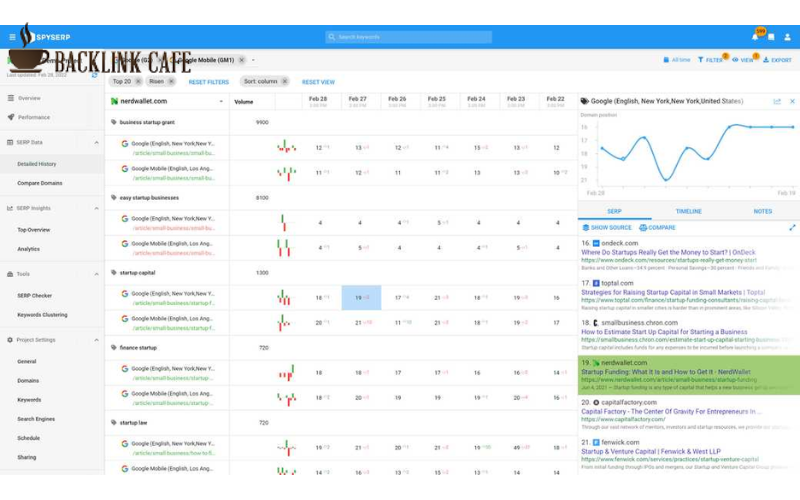Click the refresh icon under last updated
This screenshot has height=500, width=800.
point(94,75)
